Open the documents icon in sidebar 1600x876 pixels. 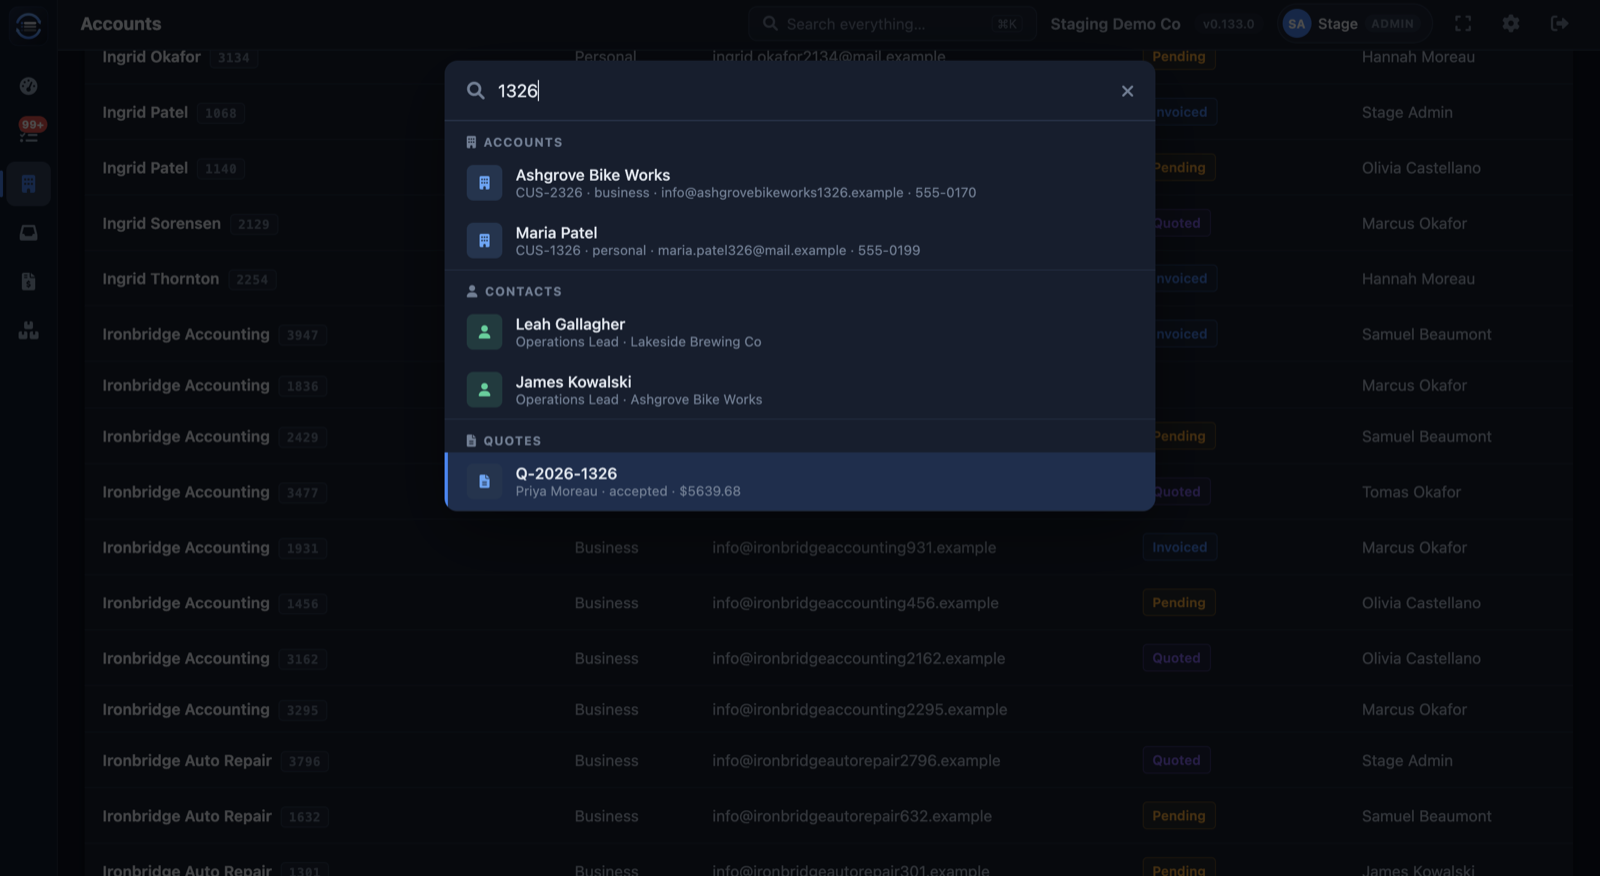(x=28, y=282)
